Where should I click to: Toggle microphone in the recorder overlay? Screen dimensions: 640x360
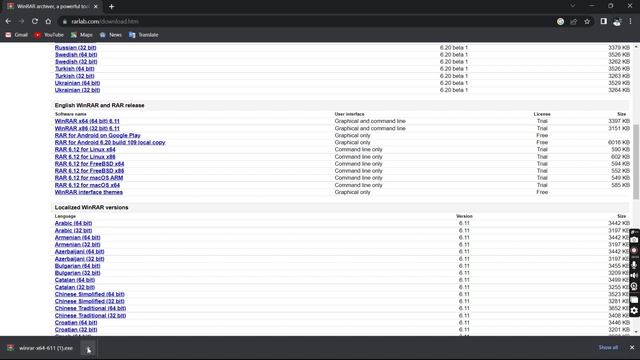tap(634, 264)
